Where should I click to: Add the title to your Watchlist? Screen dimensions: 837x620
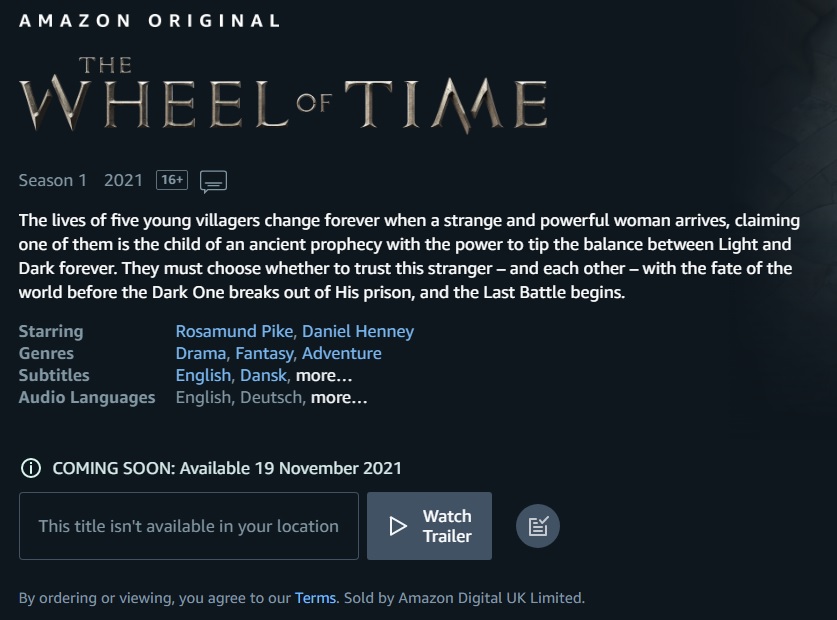[538, 526]
